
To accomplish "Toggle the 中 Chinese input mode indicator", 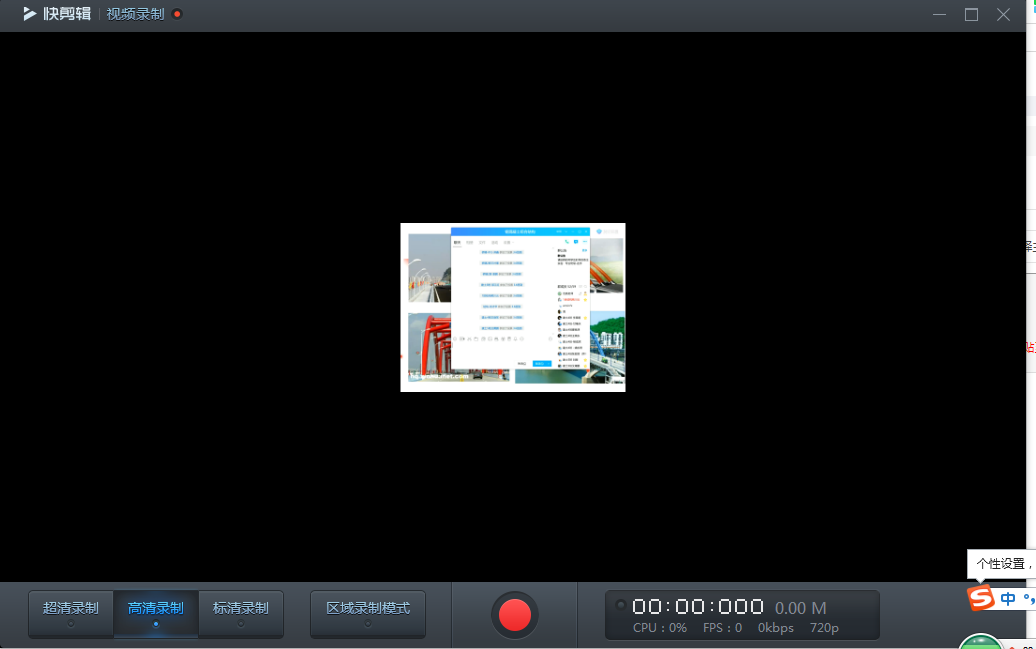I will pos(1008,599).
